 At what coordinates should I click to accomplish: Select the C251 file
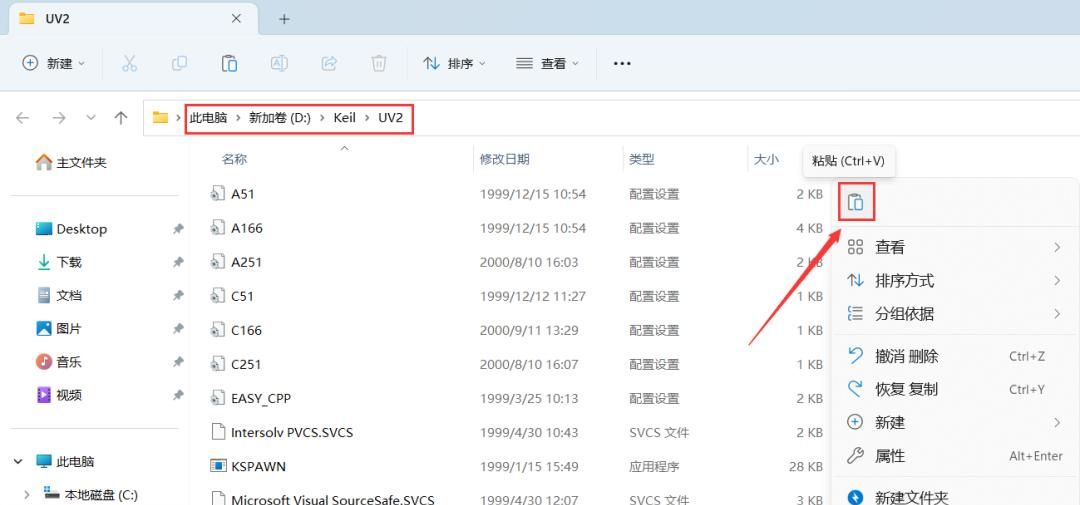(x=247, y=364)
